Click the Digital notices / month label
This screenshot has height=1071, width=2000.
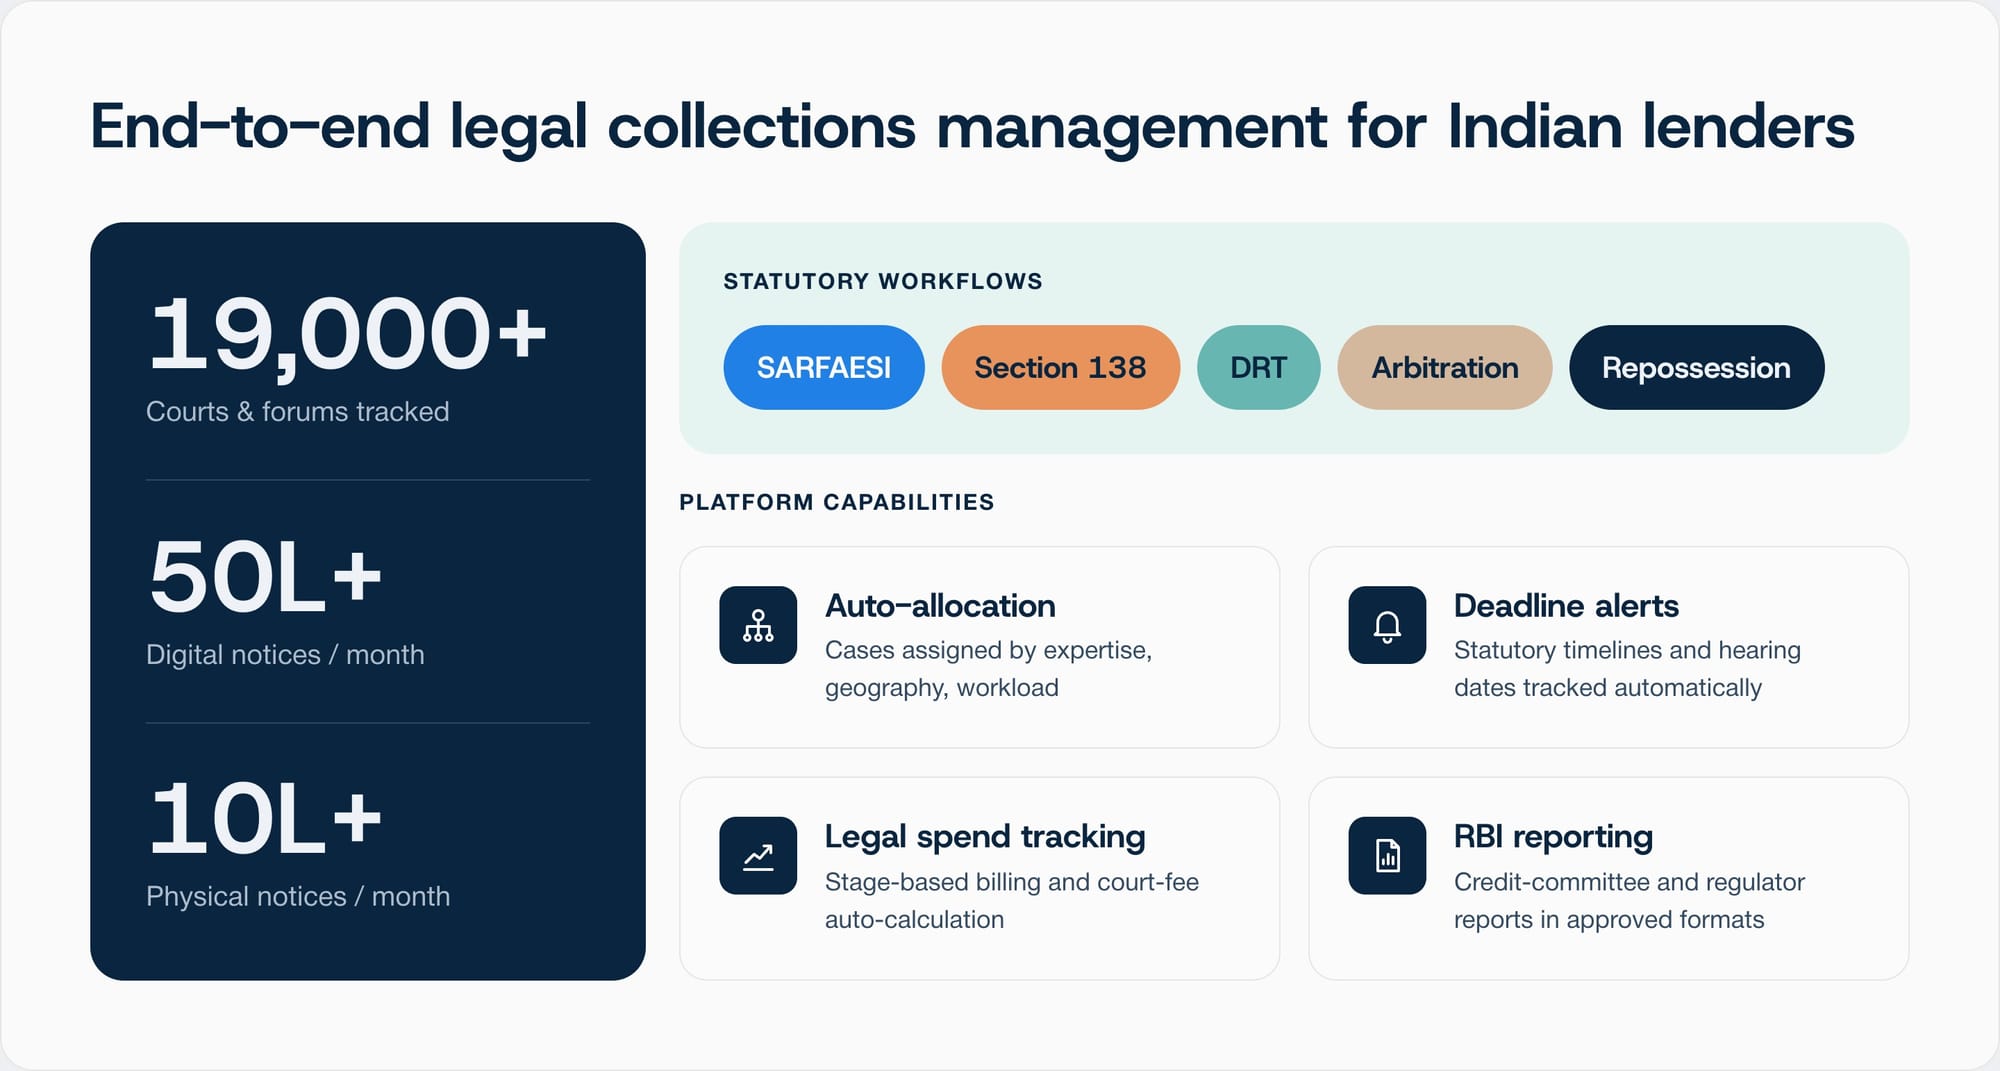click(285, 655)
